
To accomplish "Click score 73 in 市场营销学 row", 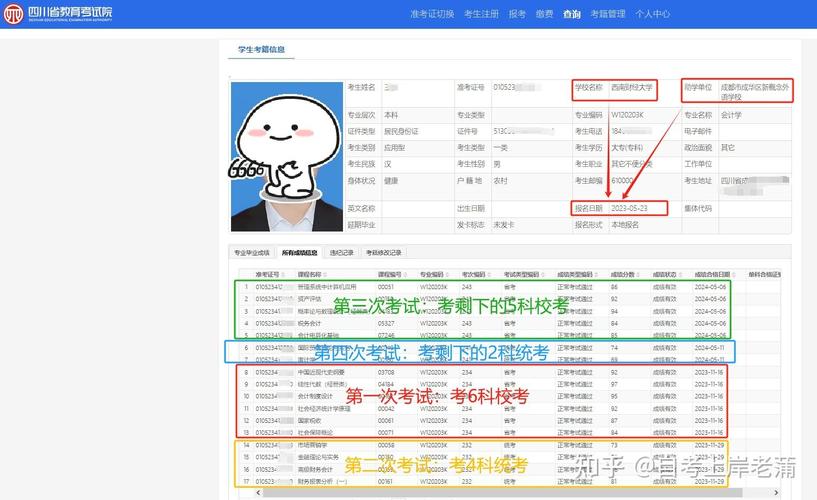I will click(614, 445).
